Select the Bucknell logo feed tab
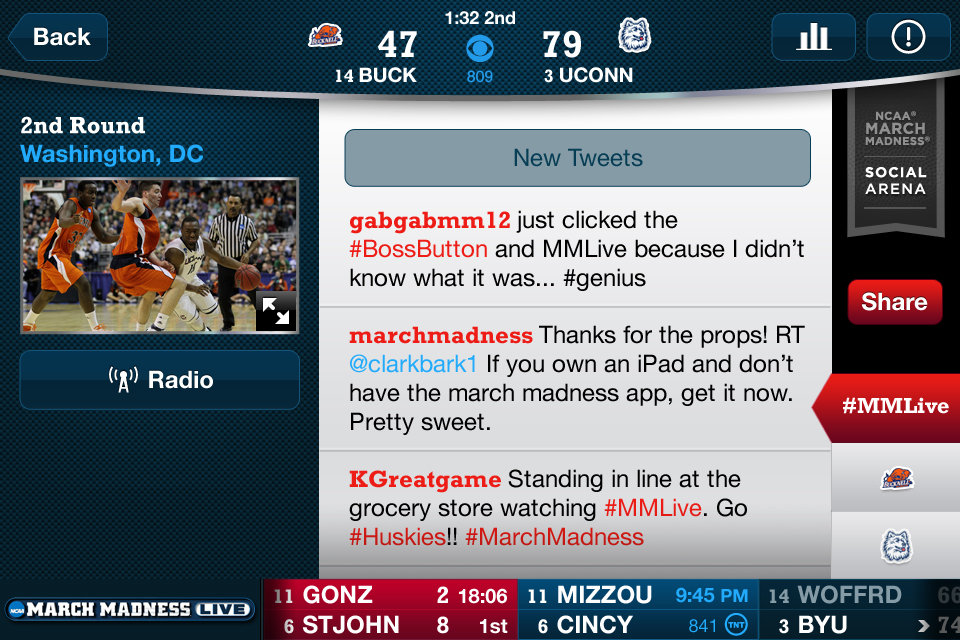This screenshot has height=640, width=960. (x=896, y=479)
